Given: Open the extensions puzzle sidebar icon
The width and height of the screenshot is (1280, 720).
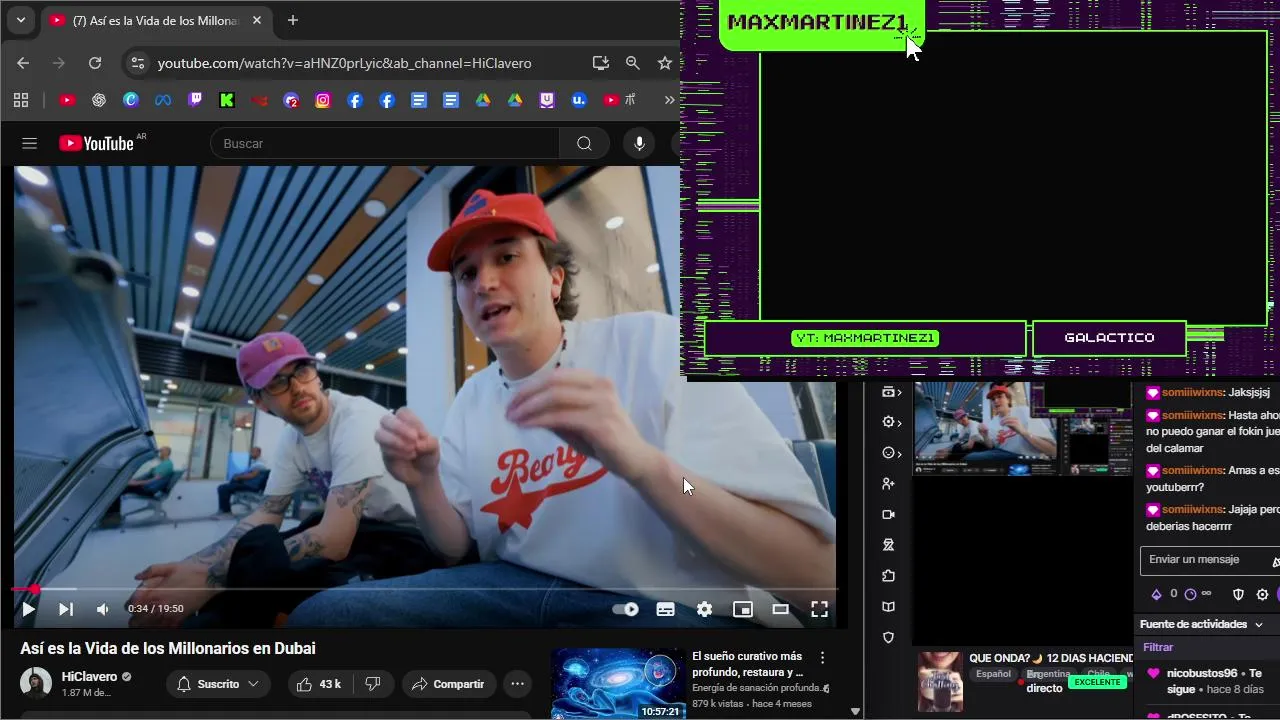Looking at the screenshot, I should tap(888, 576).
